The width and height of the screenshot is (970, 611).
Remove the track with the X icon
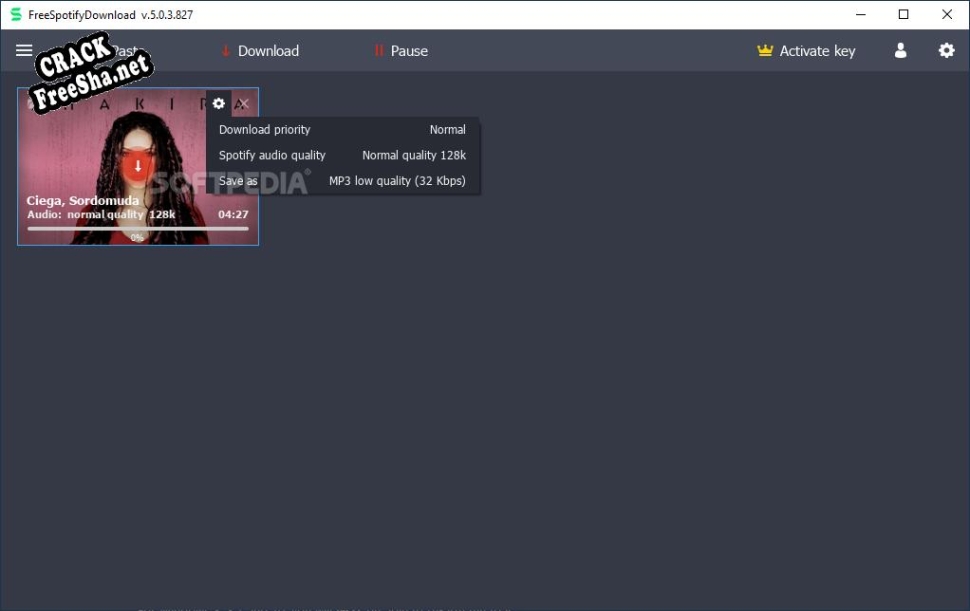(x=243, y=103)
